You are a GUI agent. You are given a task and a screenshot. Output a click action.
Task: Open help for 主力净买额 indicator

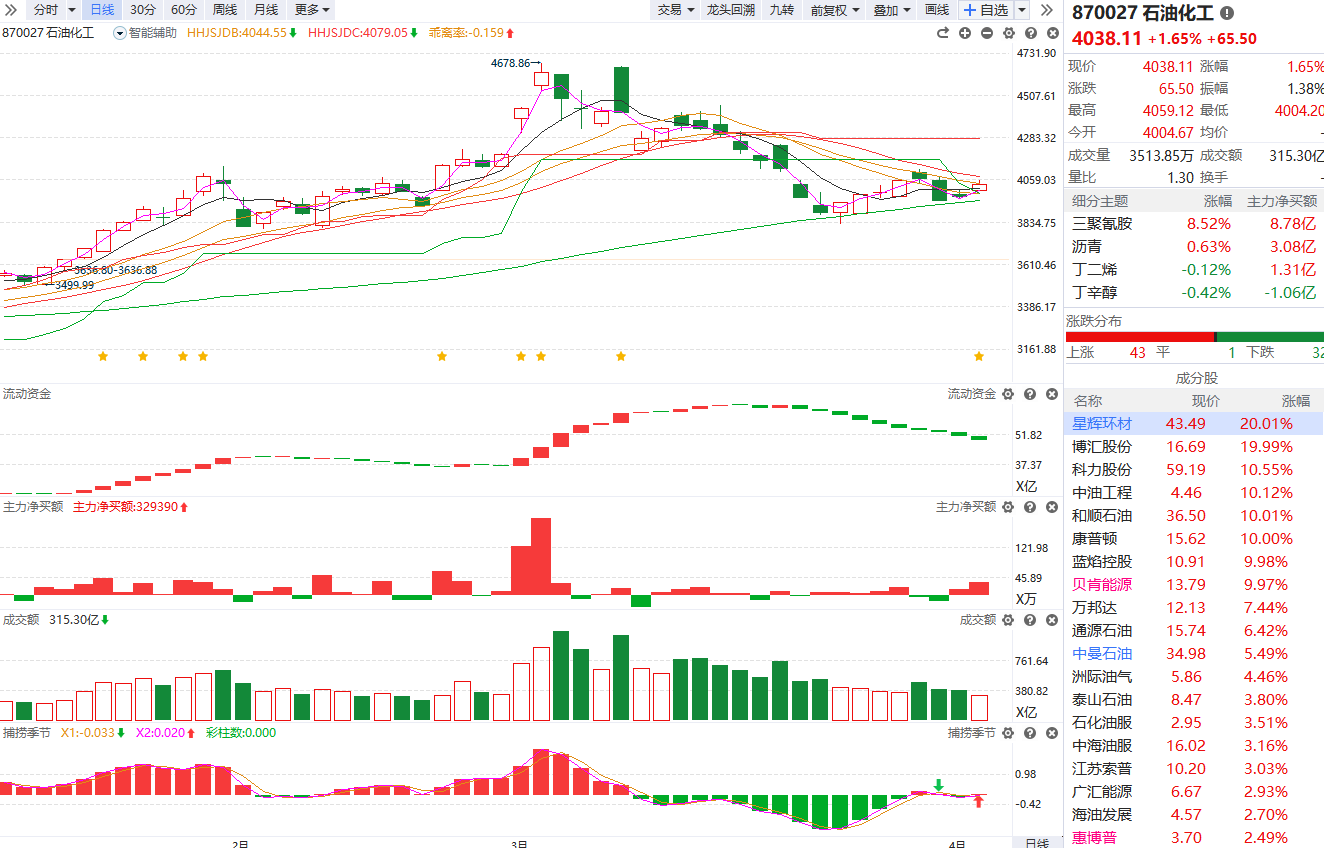click(1029, 507)
